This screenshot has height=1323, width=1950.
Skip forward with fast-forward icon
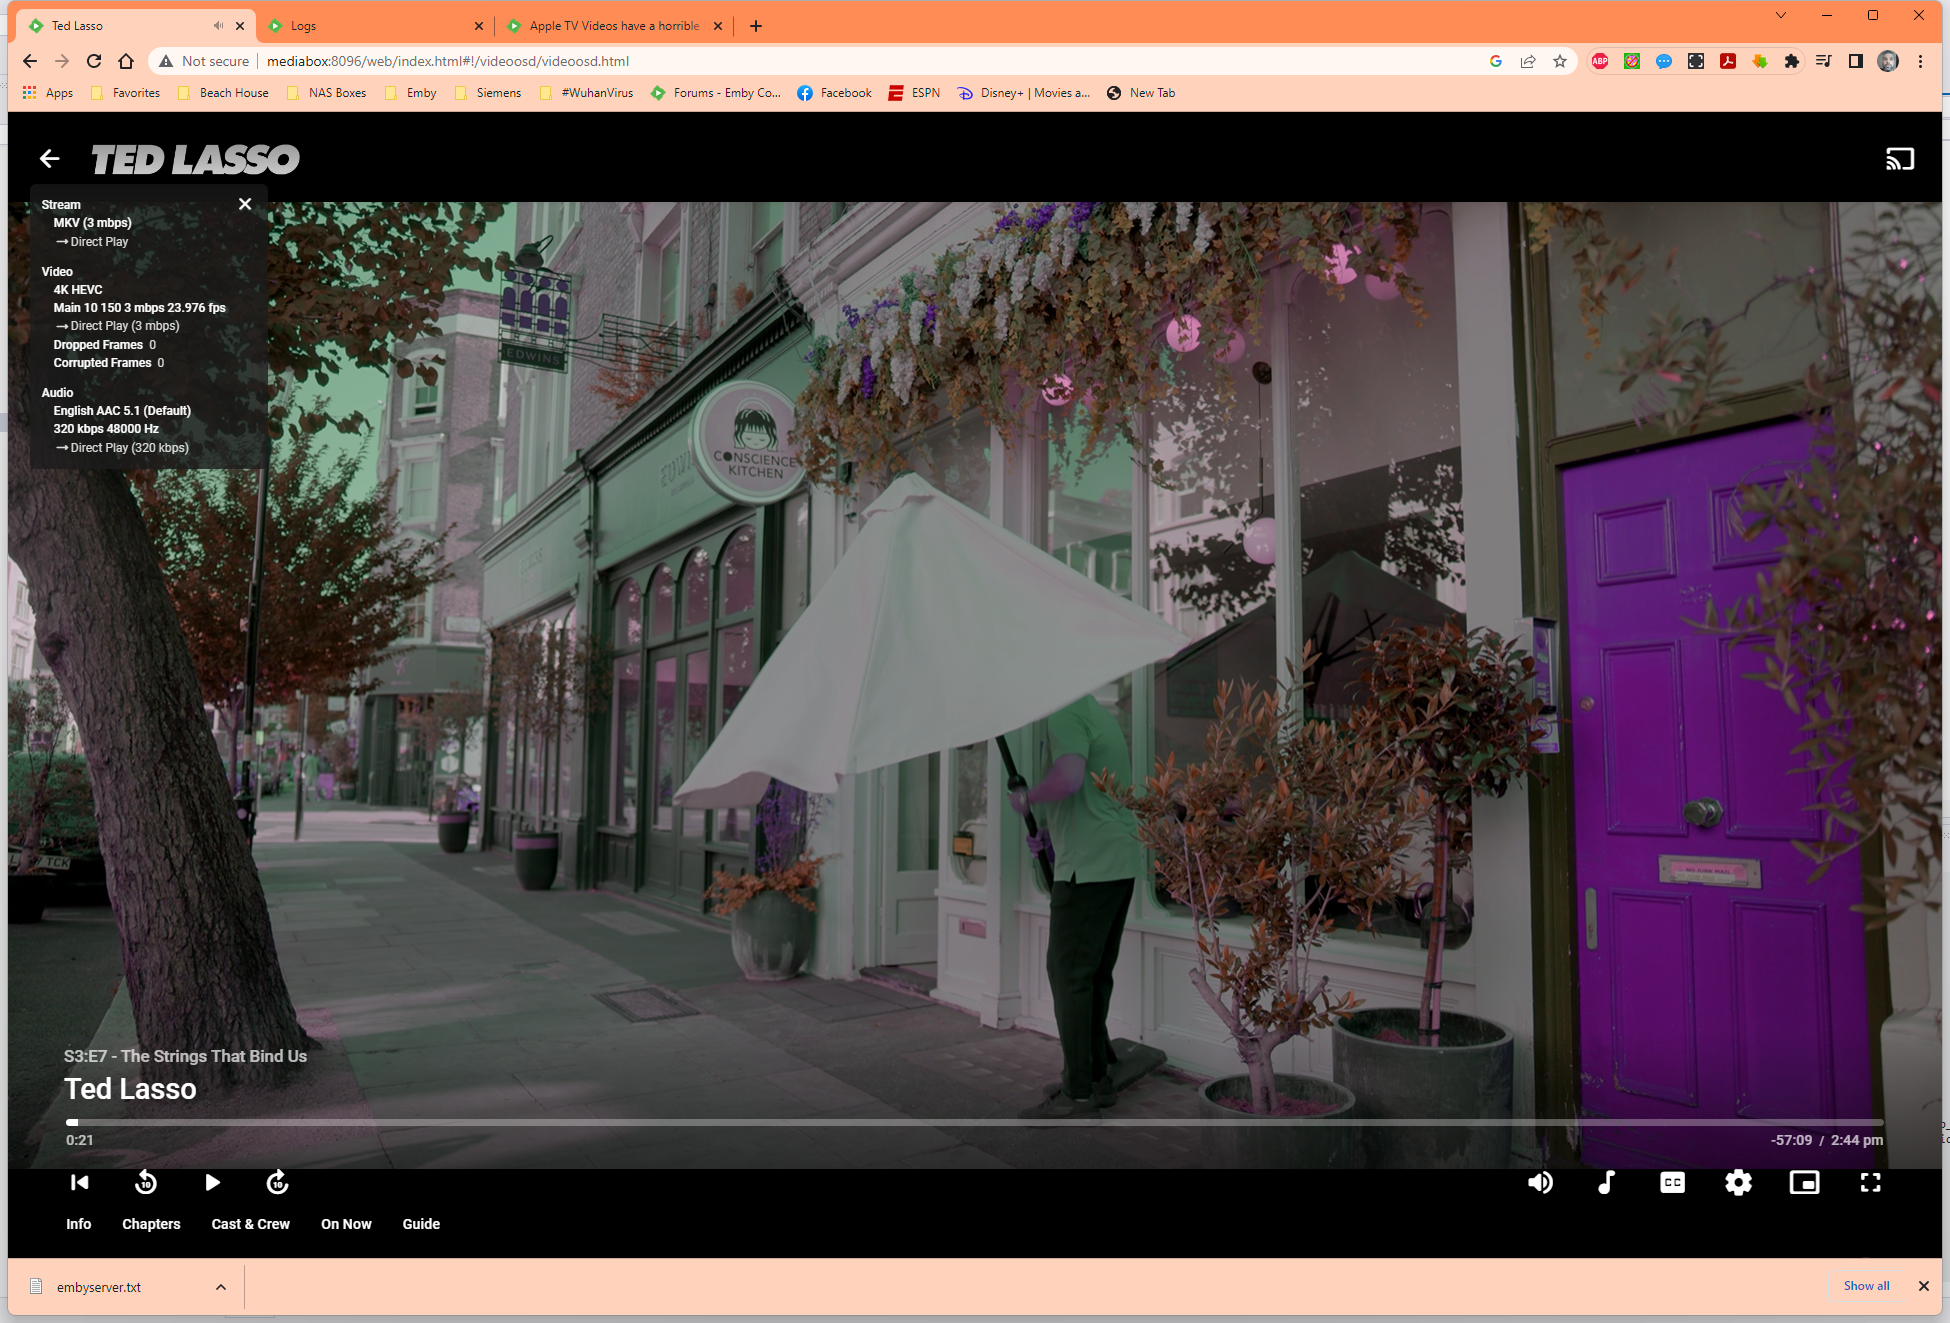(277, 1183)
